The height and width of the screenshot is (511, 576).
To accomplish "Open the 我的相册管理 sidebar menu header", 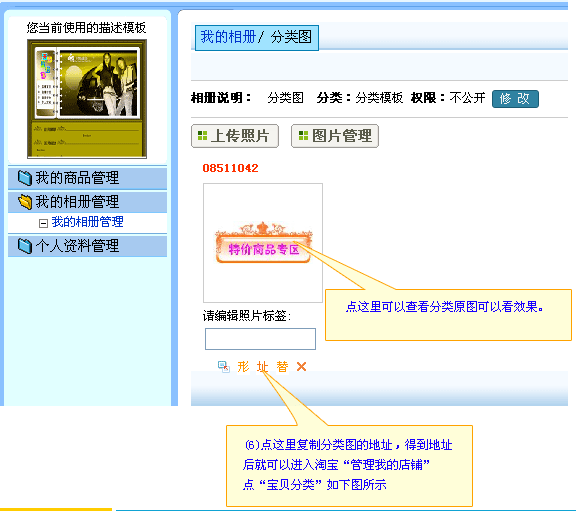I will pos(87,202).
